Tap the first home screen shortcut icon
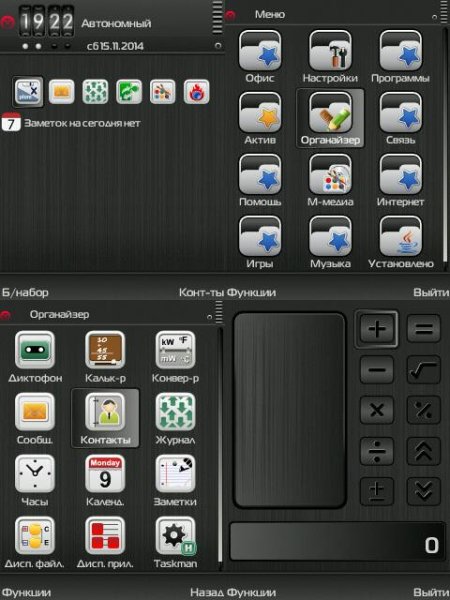The width and height of the screenshot is (450, 600). coord(28,92)
